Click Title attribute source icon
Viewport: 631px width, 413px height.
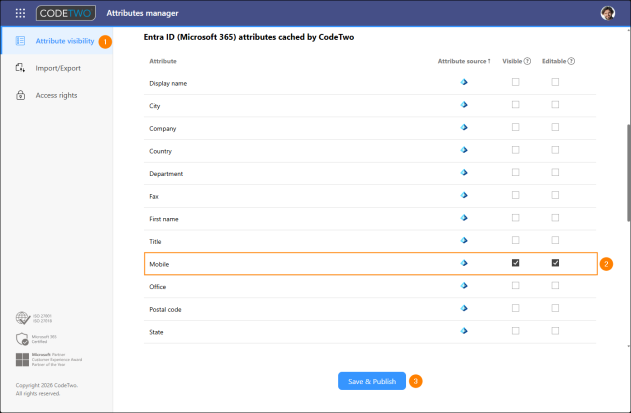click(x=464, y=240)
